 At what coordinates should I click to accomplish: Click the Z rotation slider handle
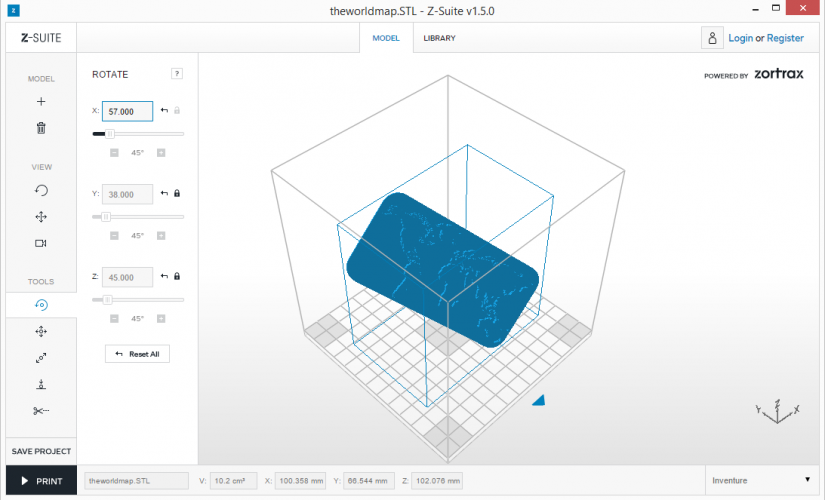(107, 300)
